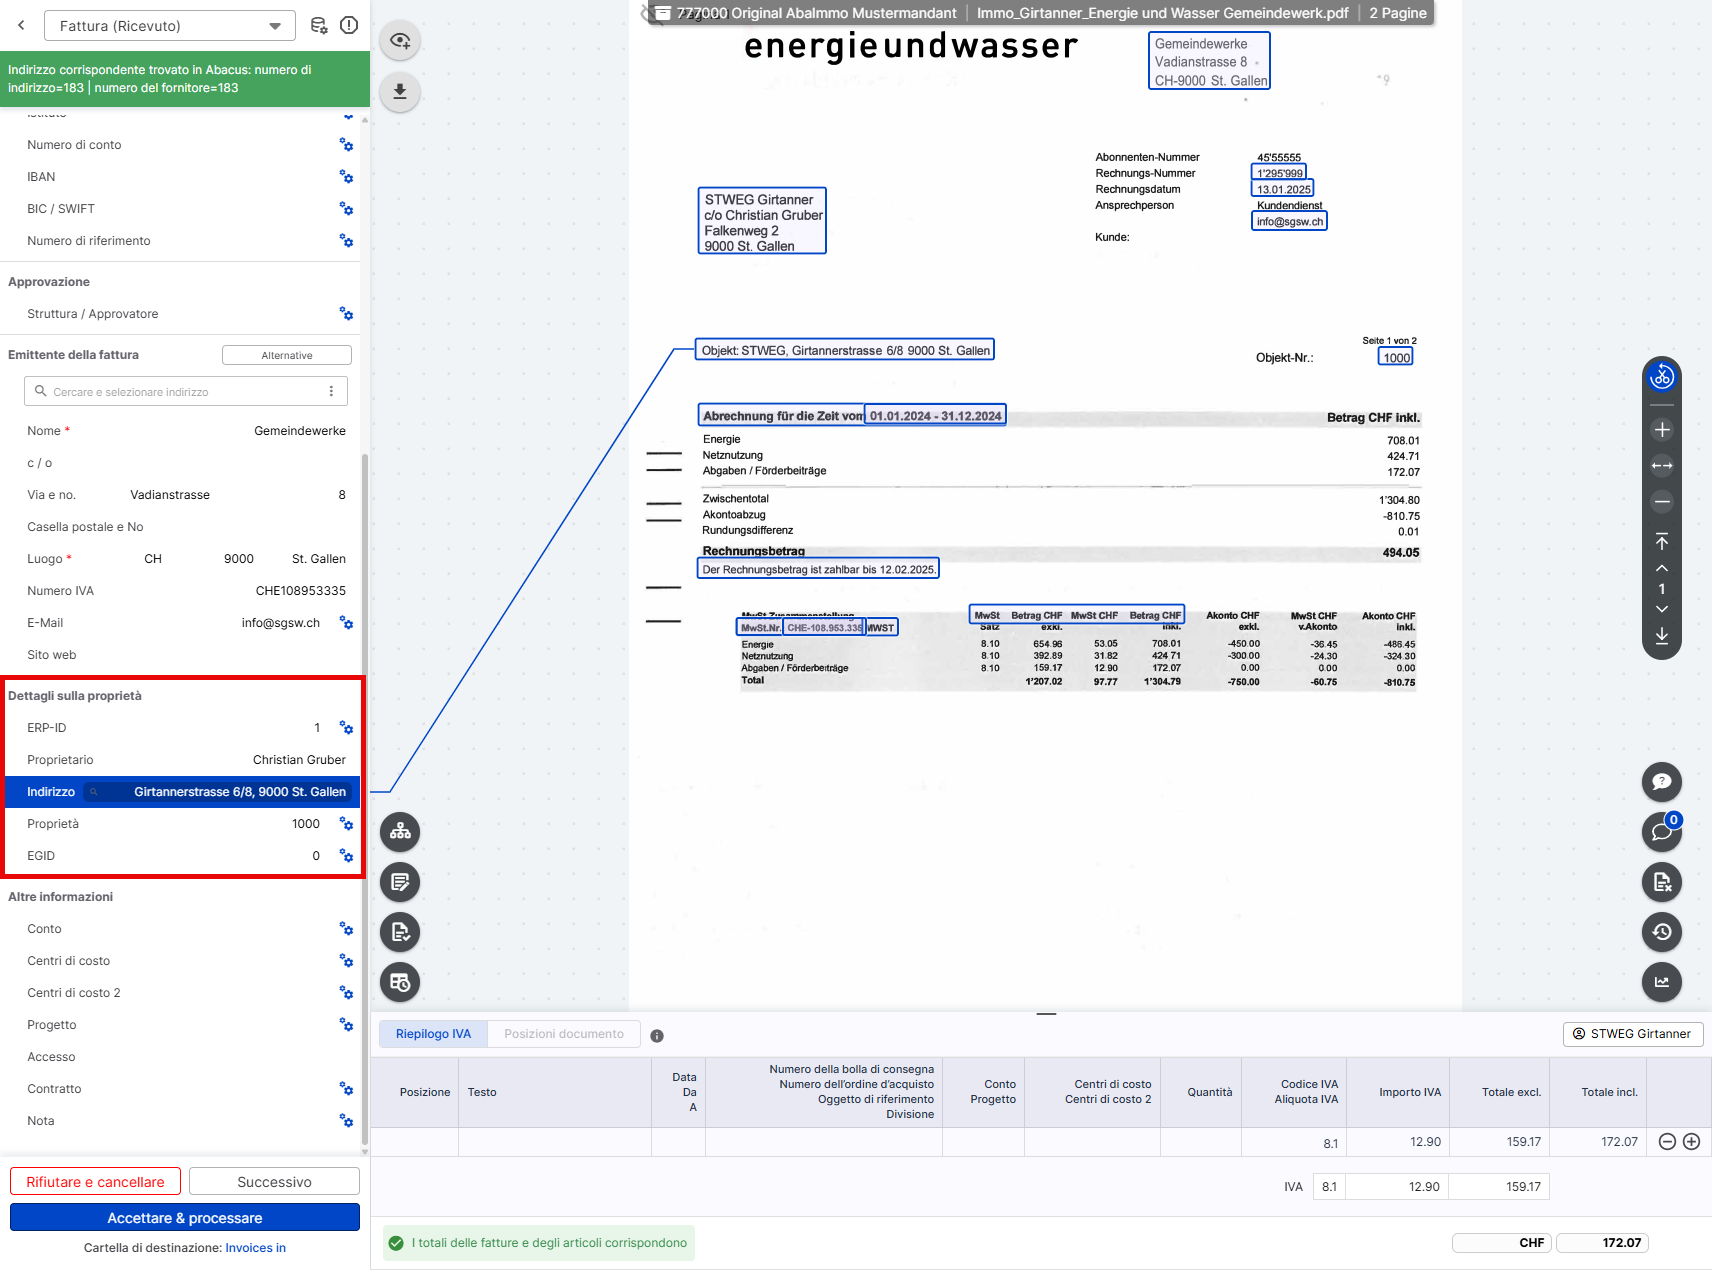
Task: Click Accettare & processare button
Action: 185,1218
